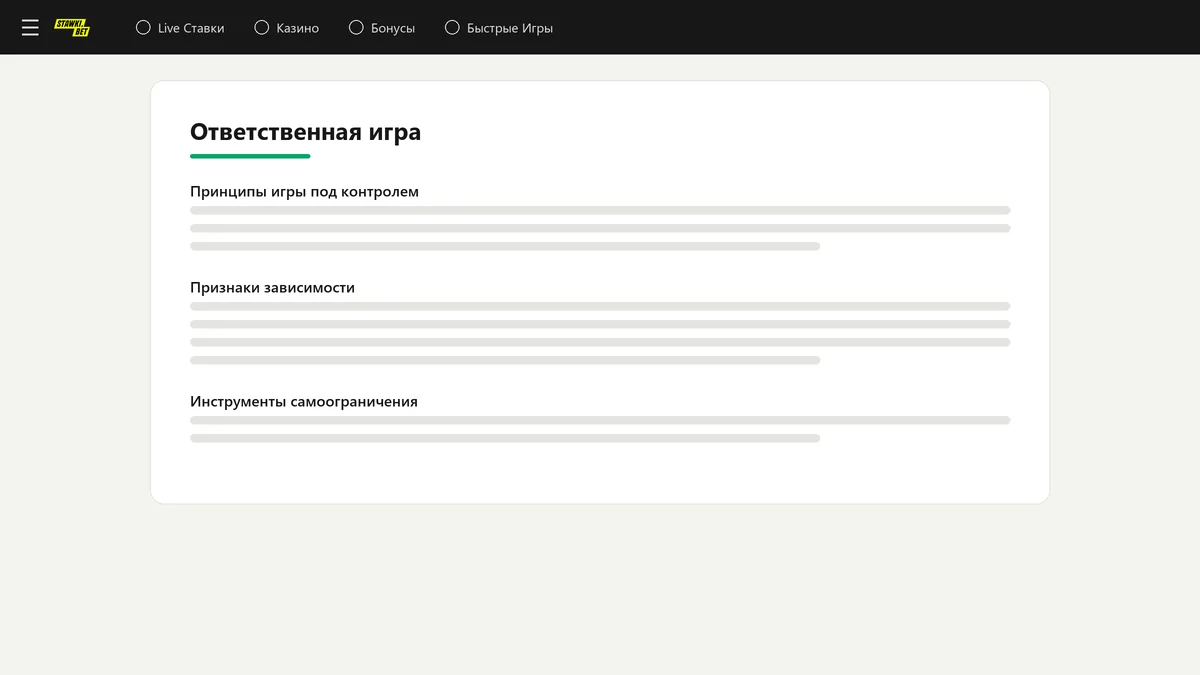The height and width of the screenshot is (675, 1200).
Task: Click the circle icon beside Быстрые Игры
Action: [452, 28]
